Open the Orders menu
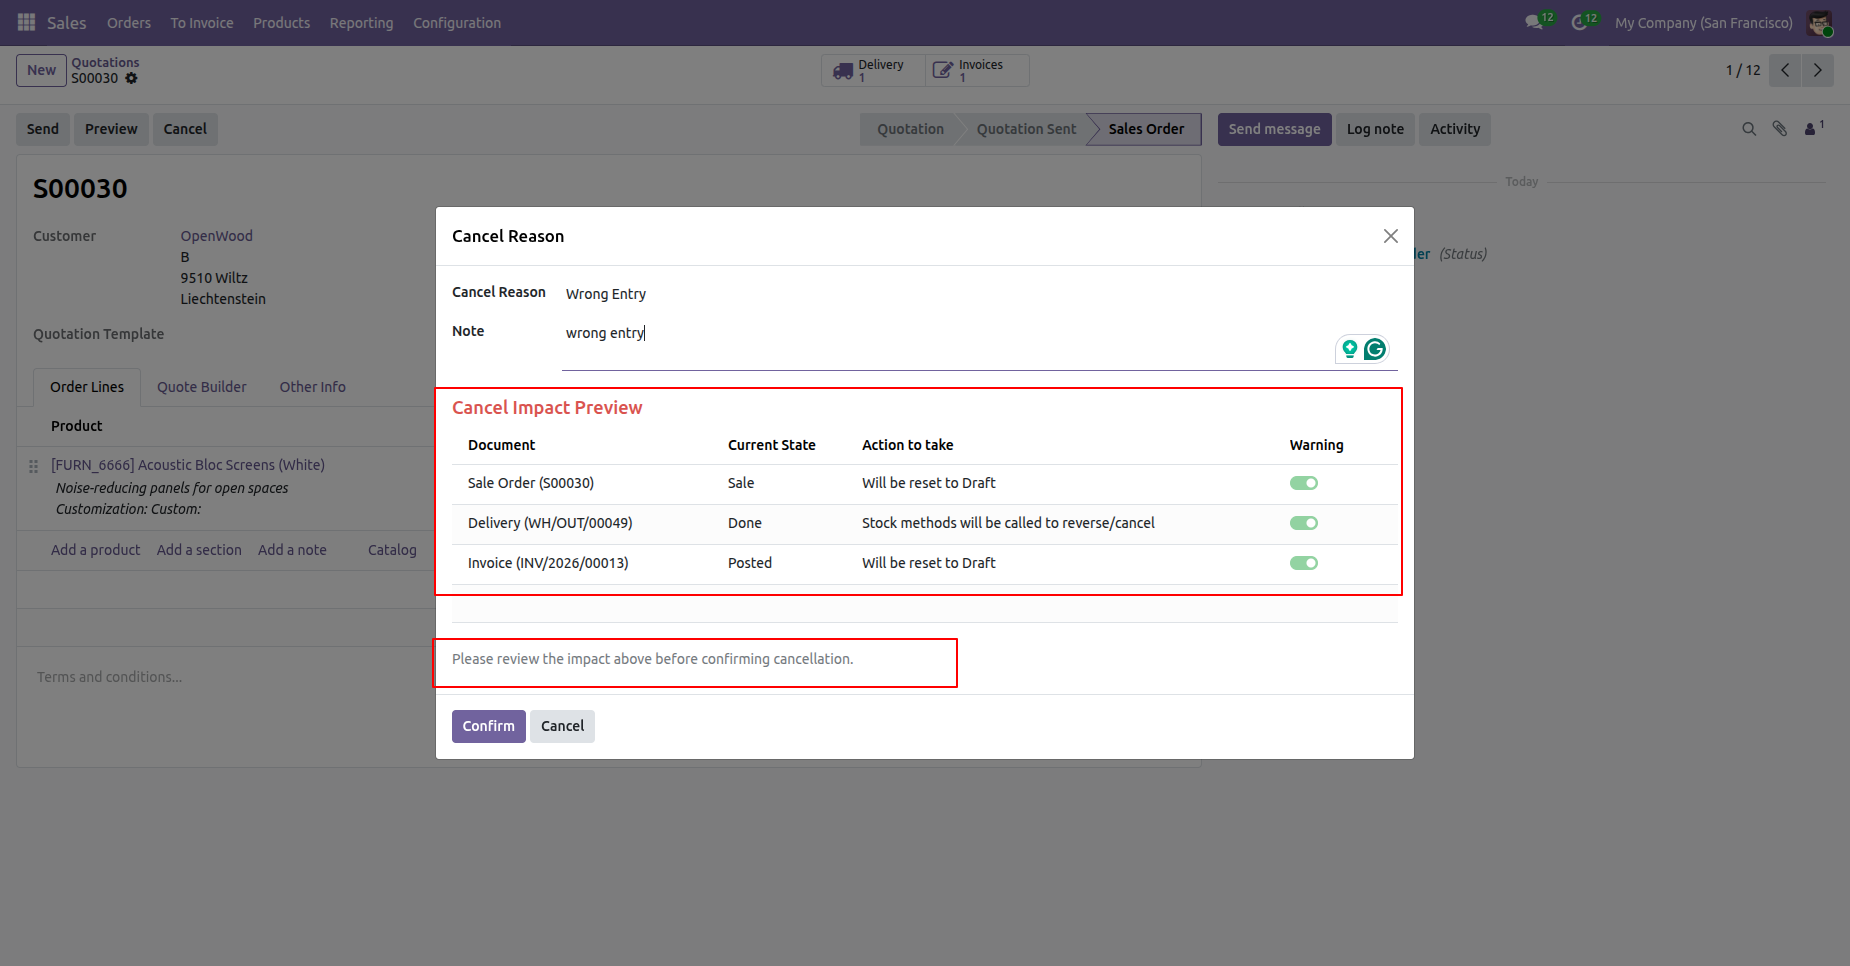This screenshot has width=1850, height=966. (x=129, y=23)
